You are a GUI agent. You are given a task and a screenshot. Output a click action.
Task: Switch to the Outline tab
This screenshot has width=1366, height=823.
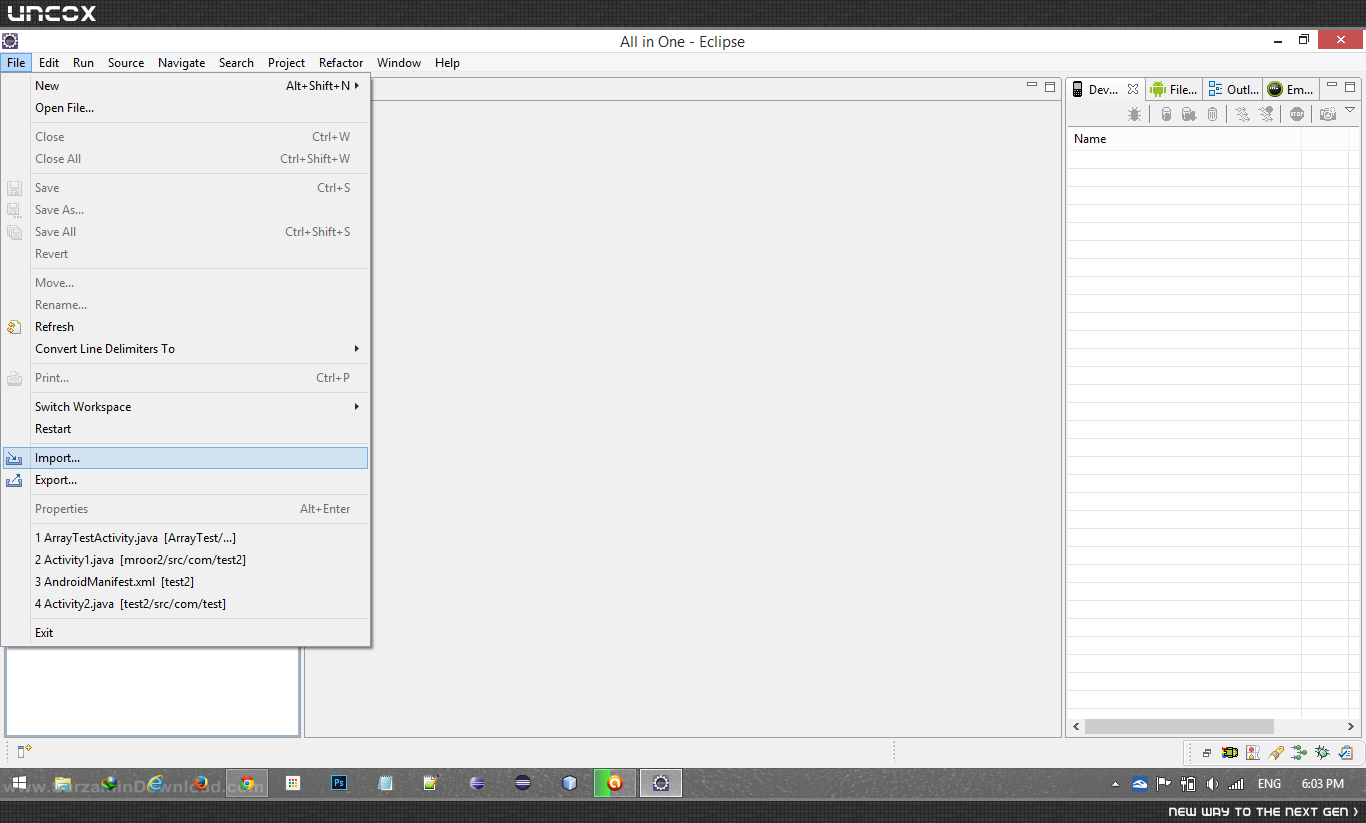coord(1233,89)
